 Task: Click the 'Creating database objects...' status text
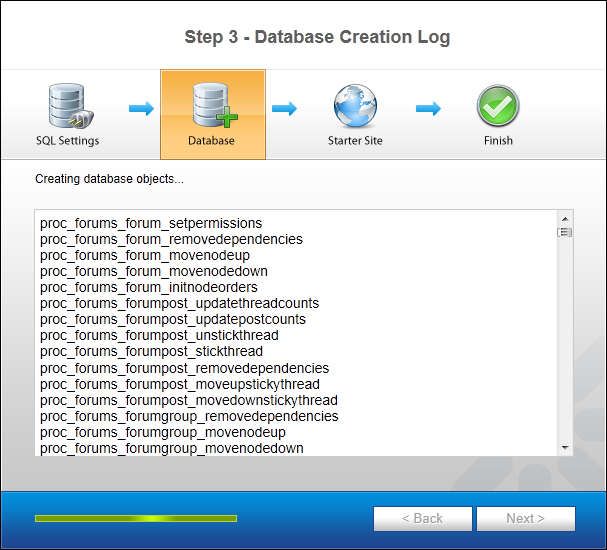[109, 179]
